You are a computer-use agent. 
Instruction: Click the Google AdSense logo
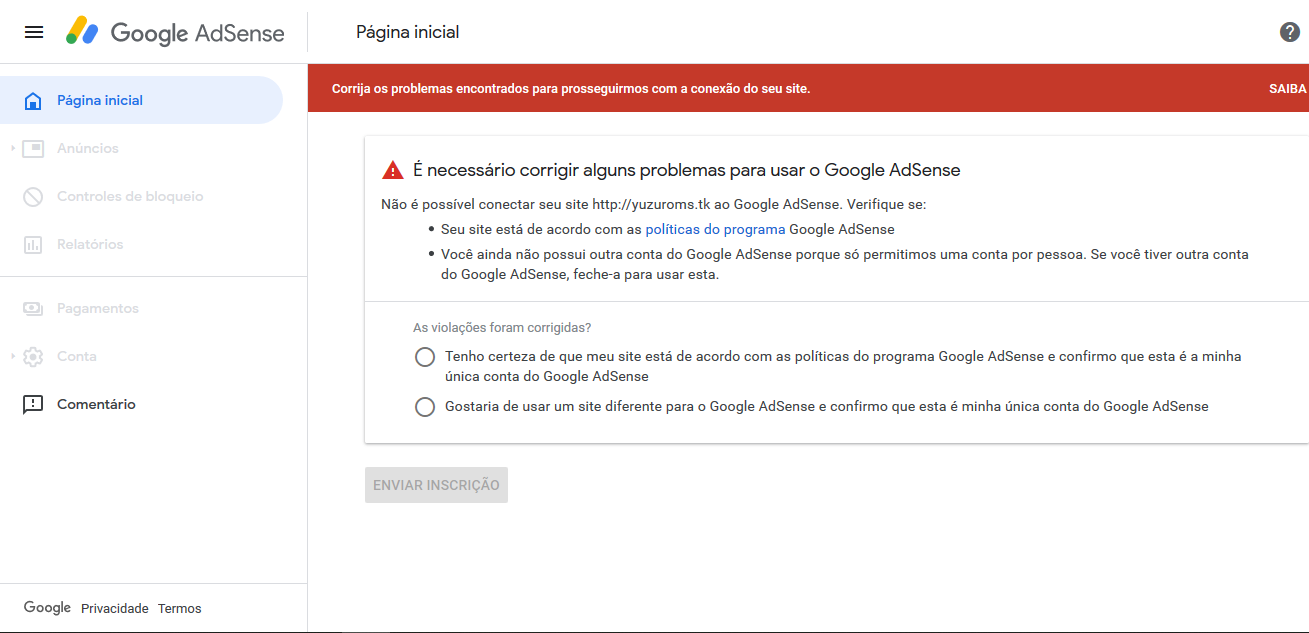tap(176, 32)
